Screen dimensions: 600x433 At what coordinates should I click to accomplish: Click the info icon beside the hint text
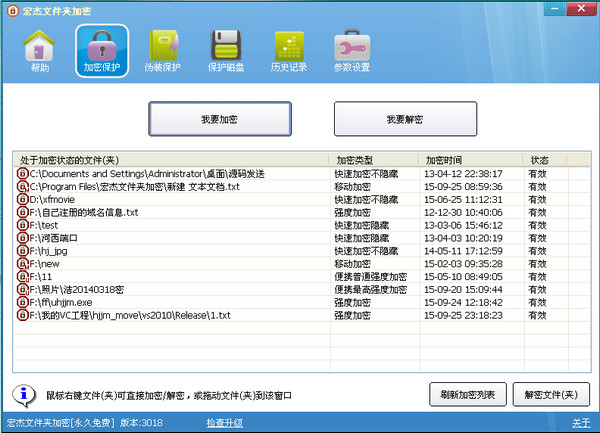(x=21, y=393)
